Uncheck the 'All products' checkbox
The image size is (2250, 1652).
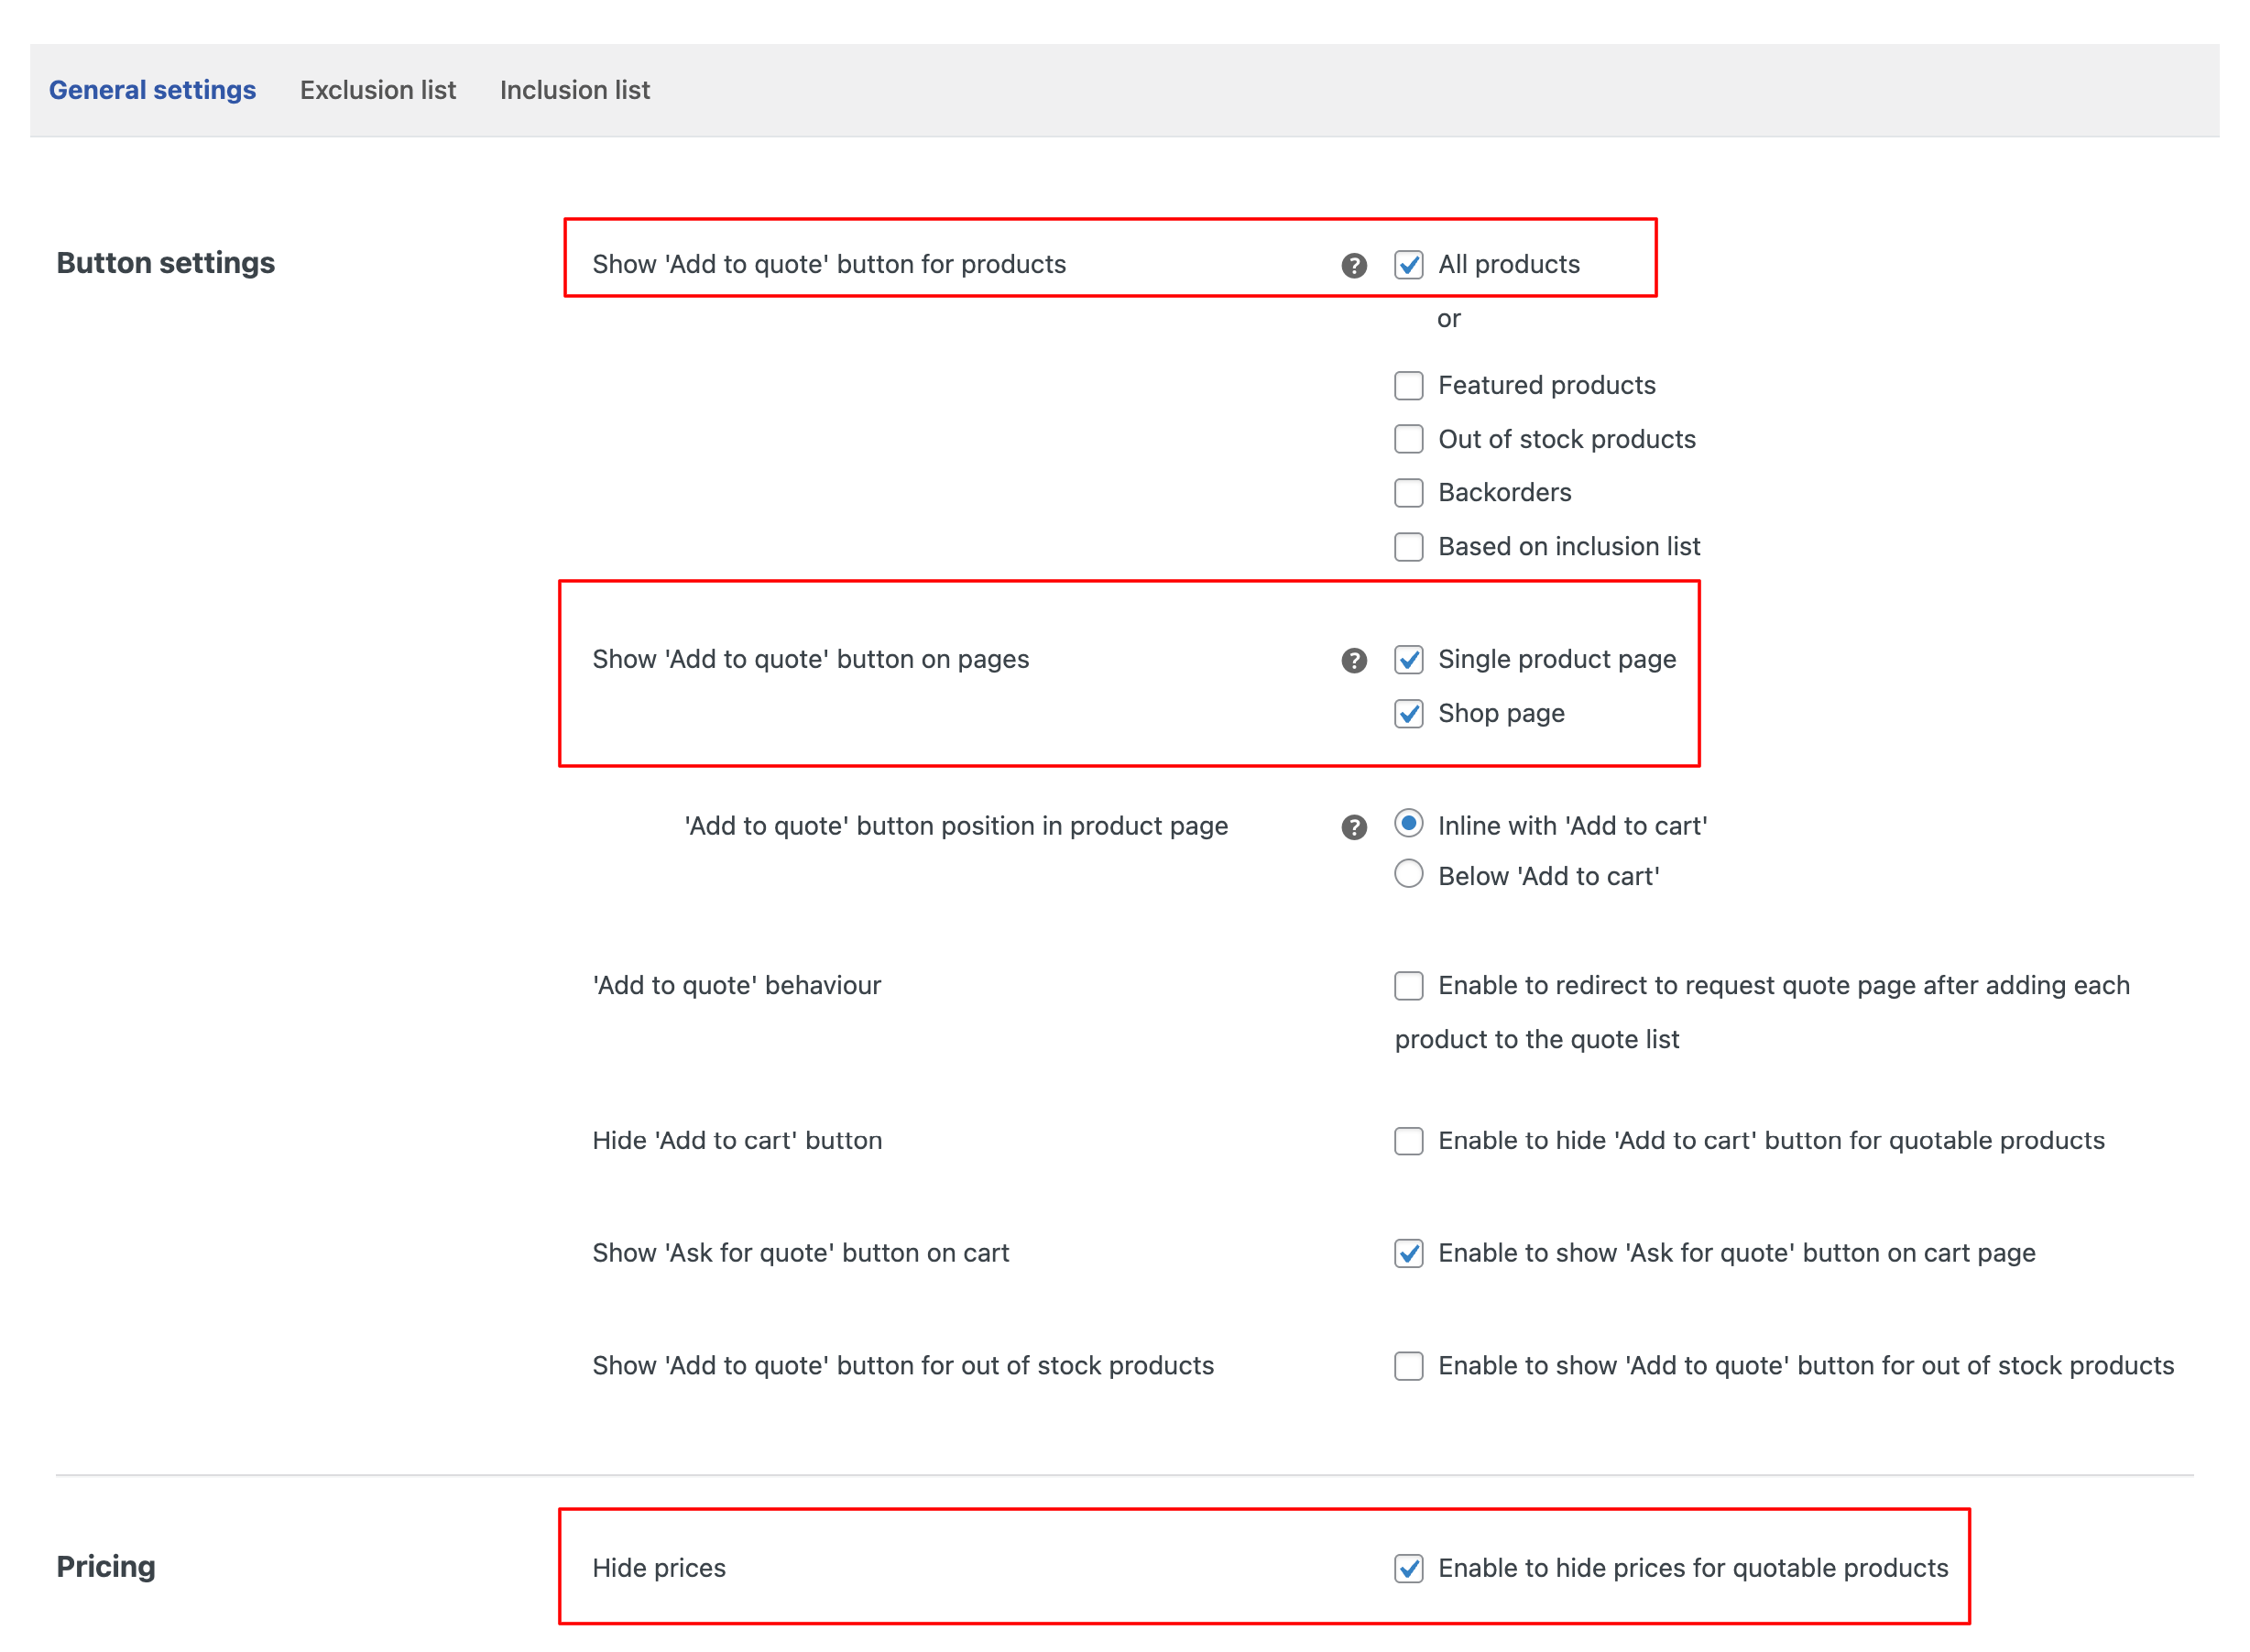[x=1408, y=265]
